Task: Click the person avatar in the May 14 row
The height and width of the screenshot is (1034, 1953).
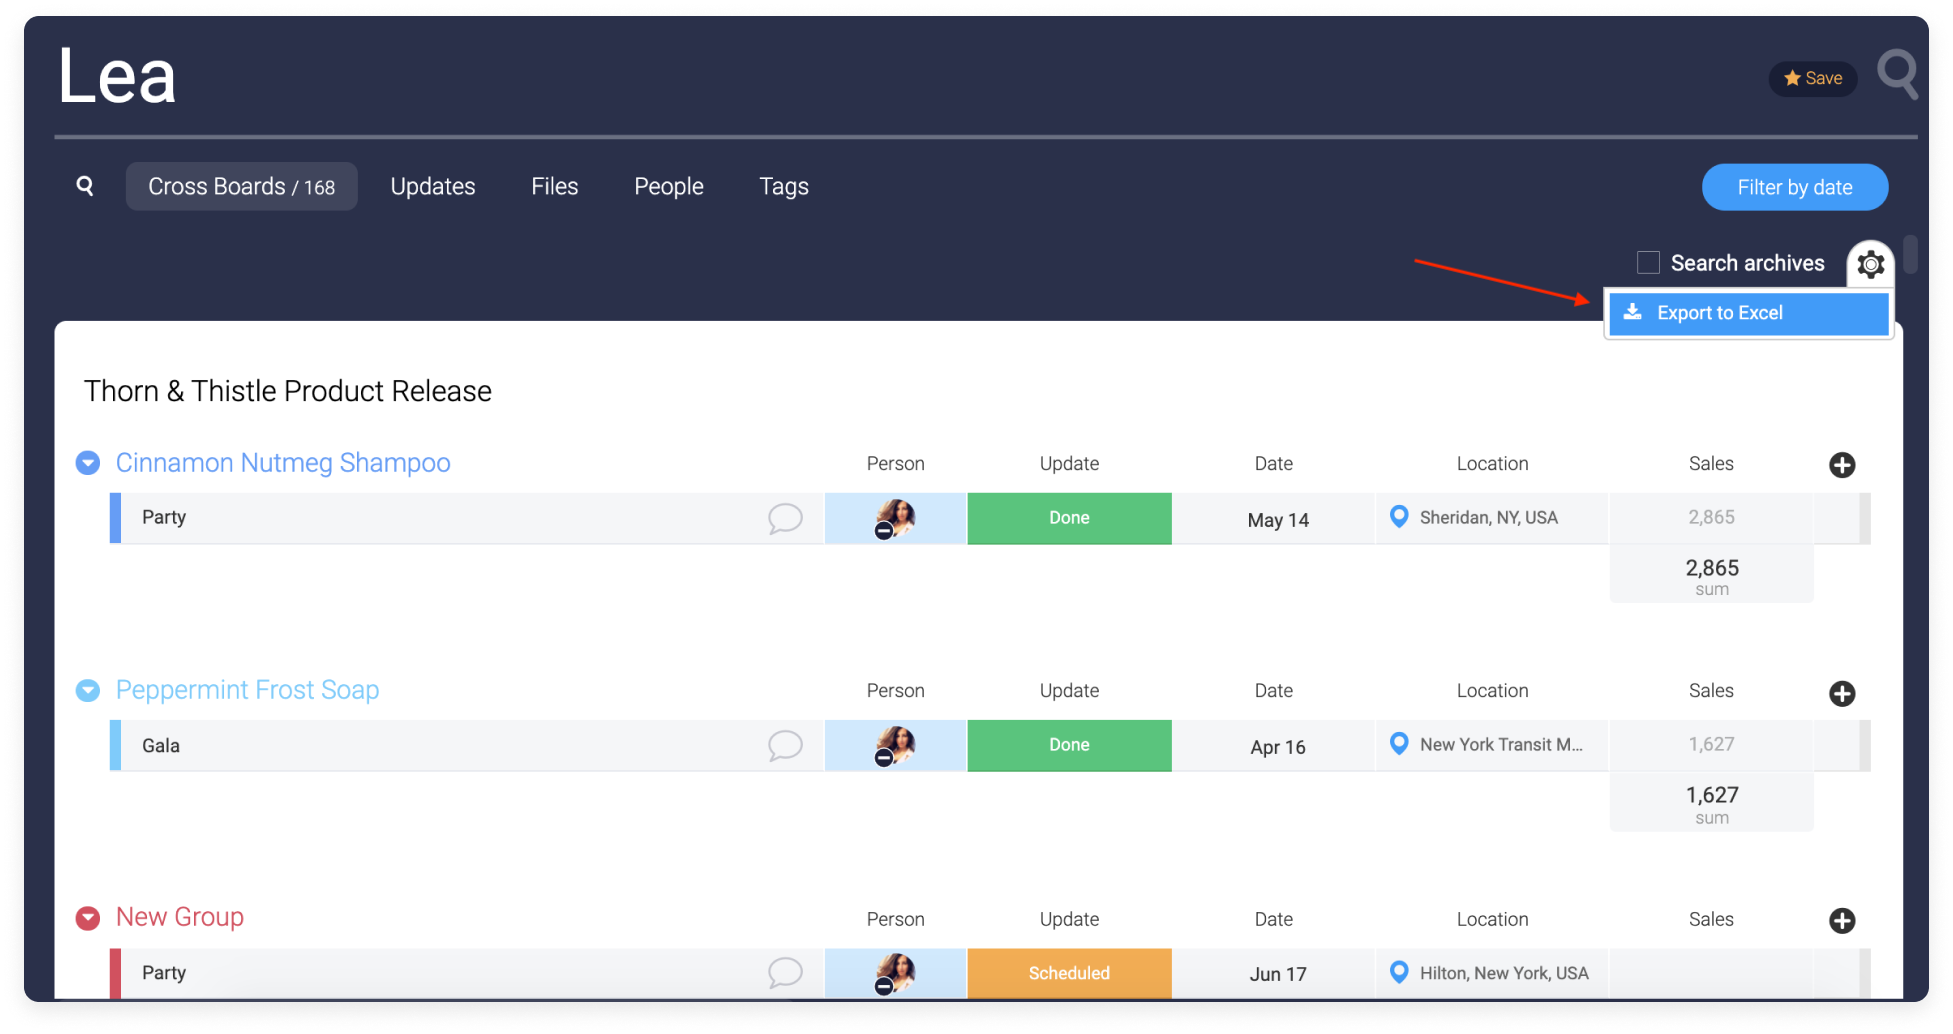Action: (x=895, y=518)
